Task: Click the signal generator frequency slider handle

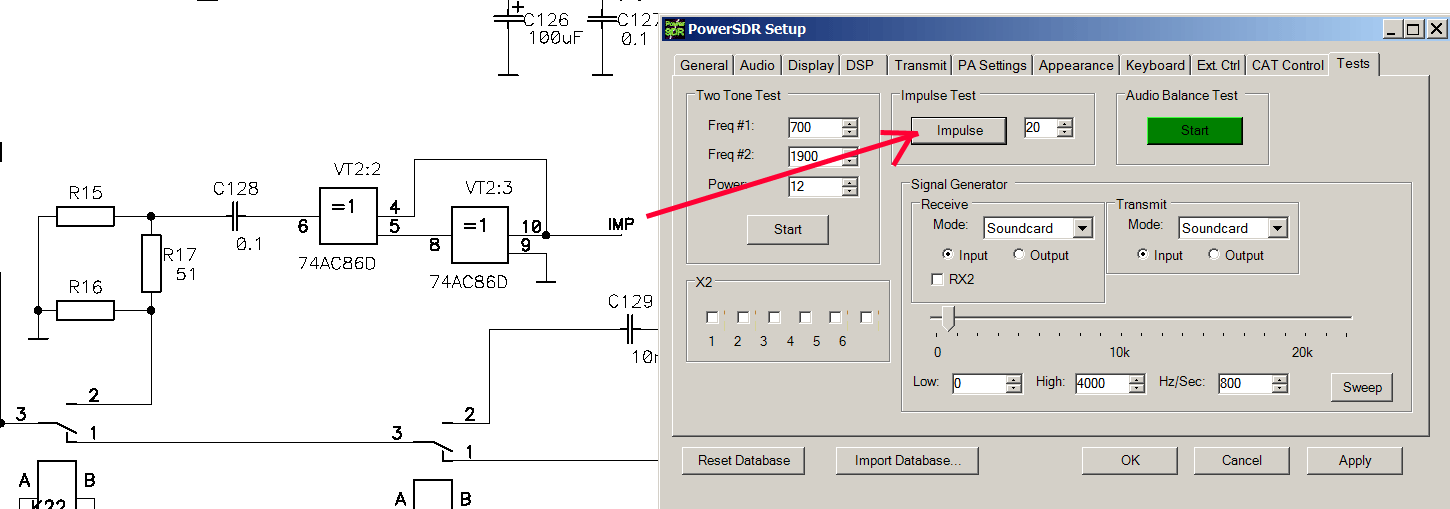Action: click(x=948, y=318)
